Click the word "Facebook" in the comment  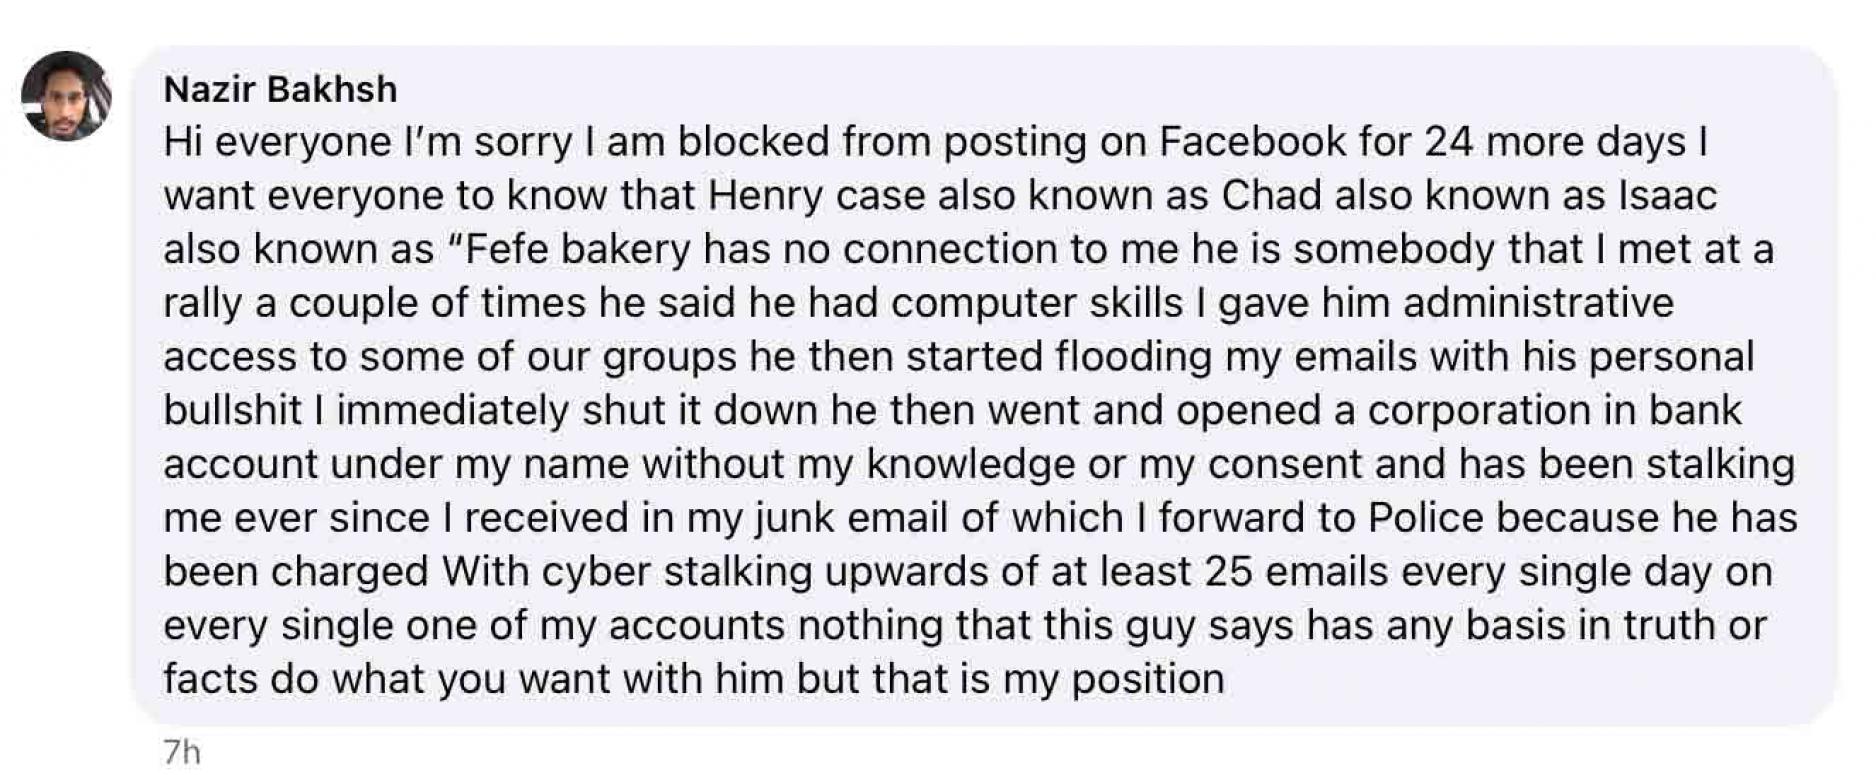tap(1253, 142)
